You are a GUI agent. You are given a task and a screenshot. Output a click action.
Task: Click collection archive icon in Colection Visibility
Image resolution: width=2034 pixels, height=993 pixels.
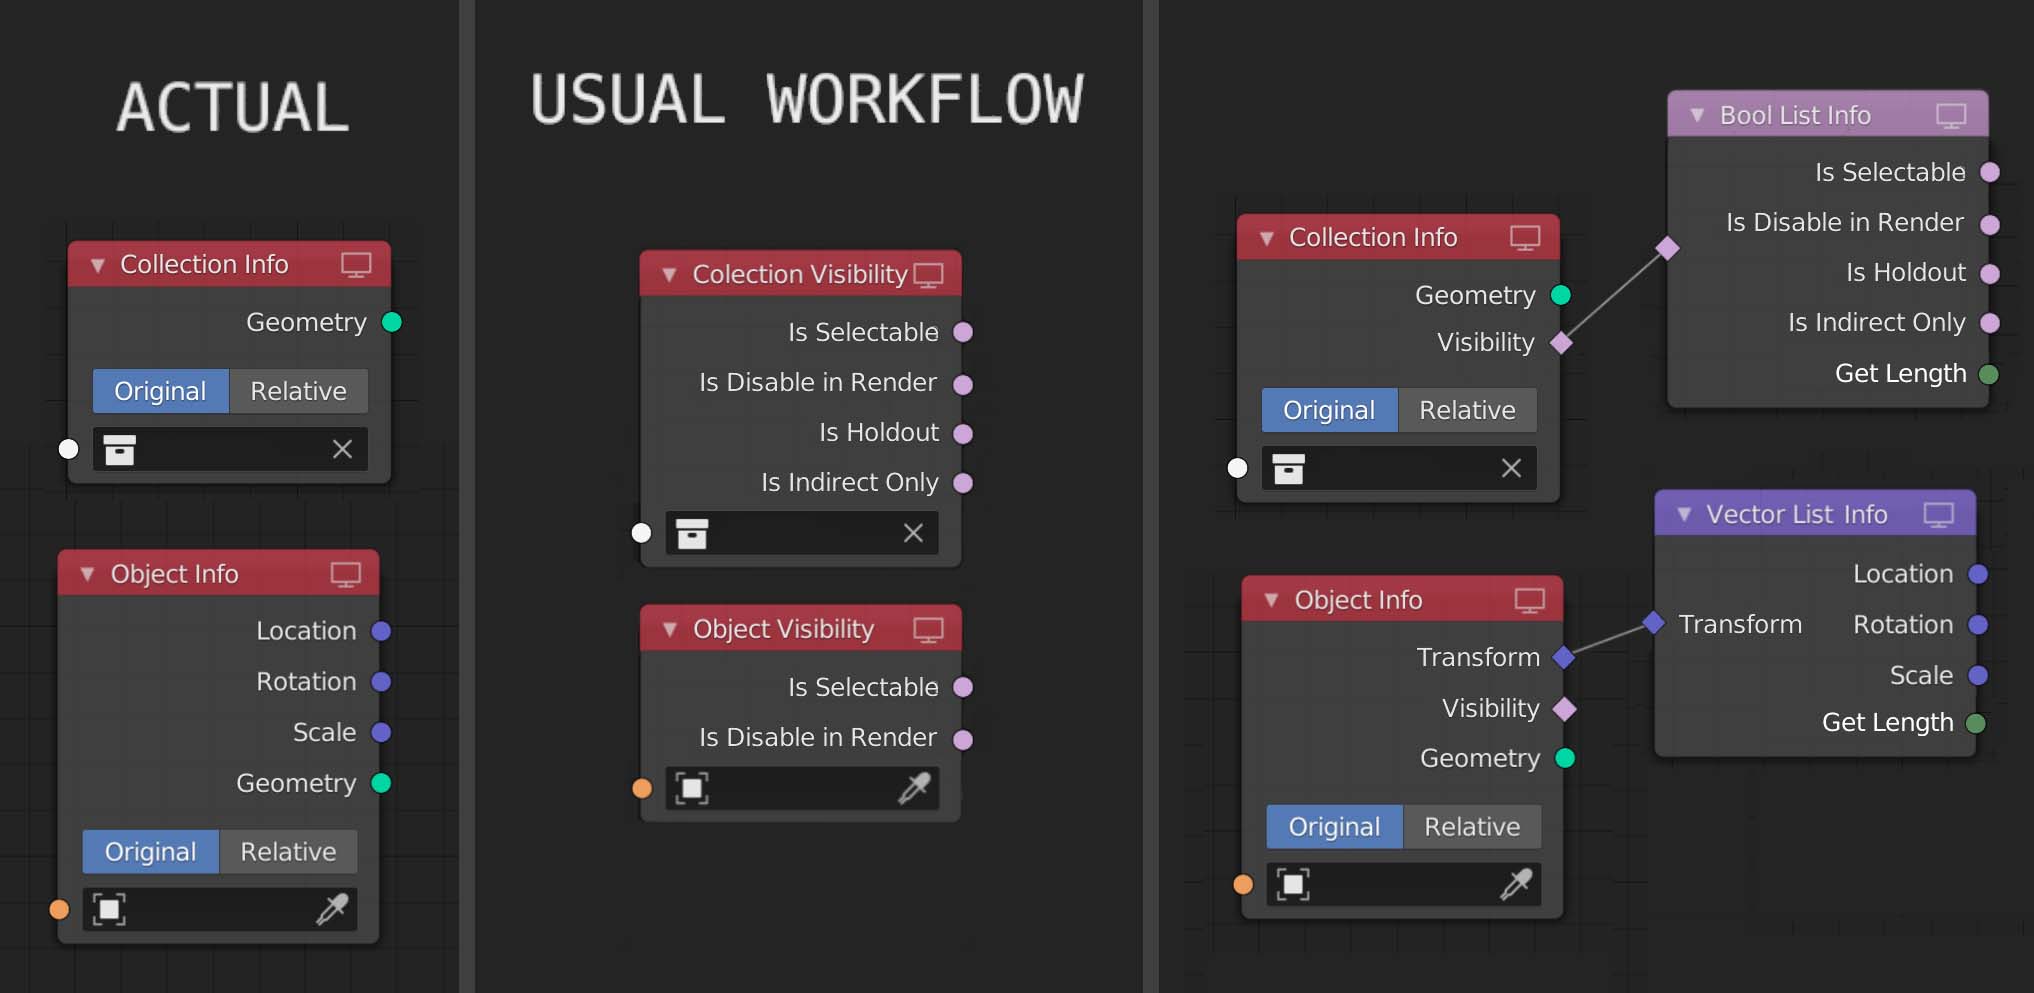coord(692,533)
